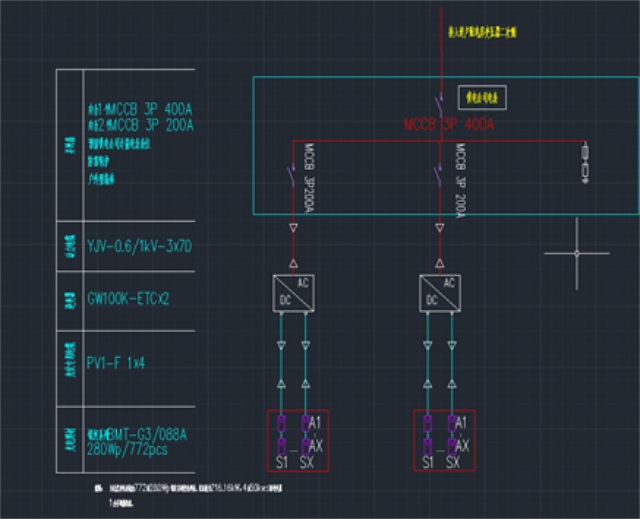The image size is (640, 519).
Task: Click the PV1-F 1x4 cable text
Action: (120, 361)
